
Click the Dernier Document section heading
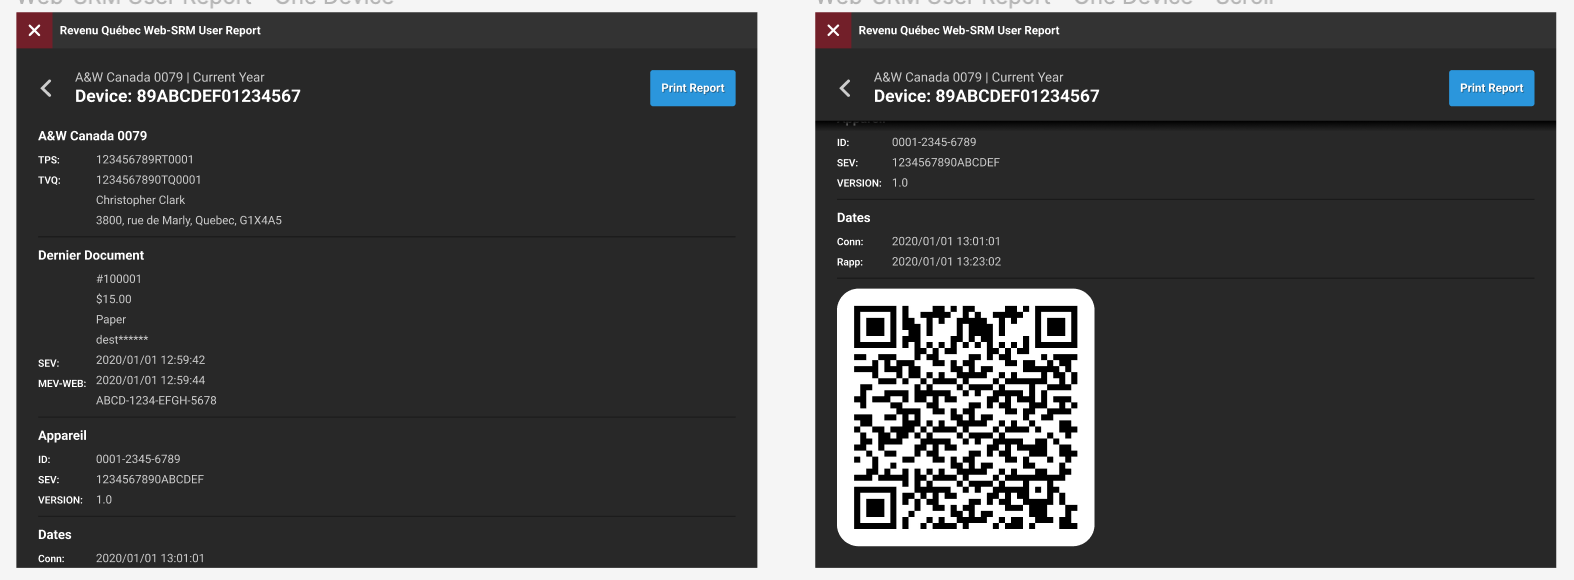click(91, 256)
